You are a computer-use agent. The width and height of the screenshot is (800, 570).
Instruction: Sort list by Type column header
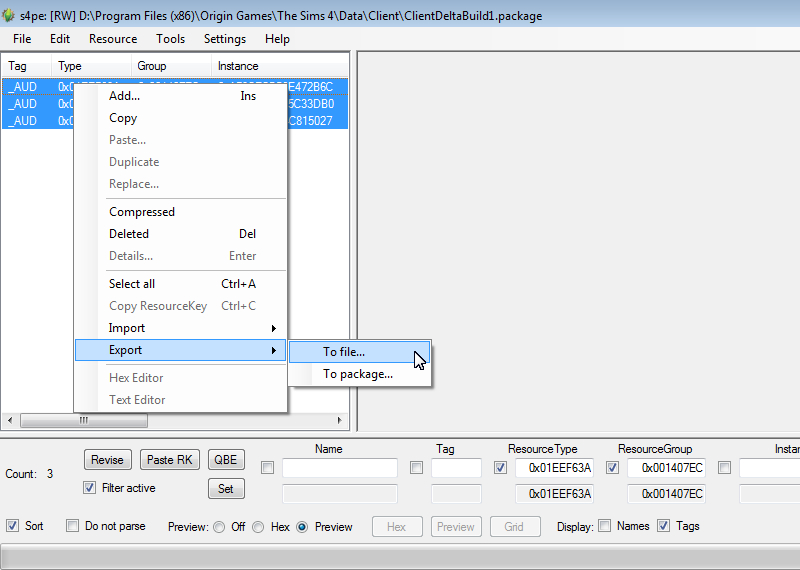coord(91,66)
